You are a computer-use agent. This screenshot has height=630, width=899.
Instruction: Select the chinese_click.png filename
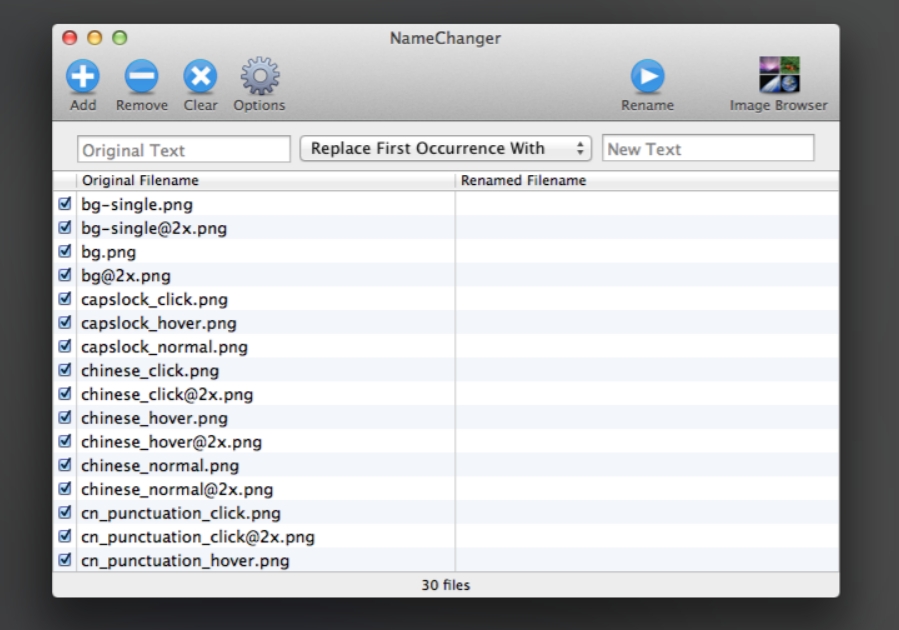150,371
